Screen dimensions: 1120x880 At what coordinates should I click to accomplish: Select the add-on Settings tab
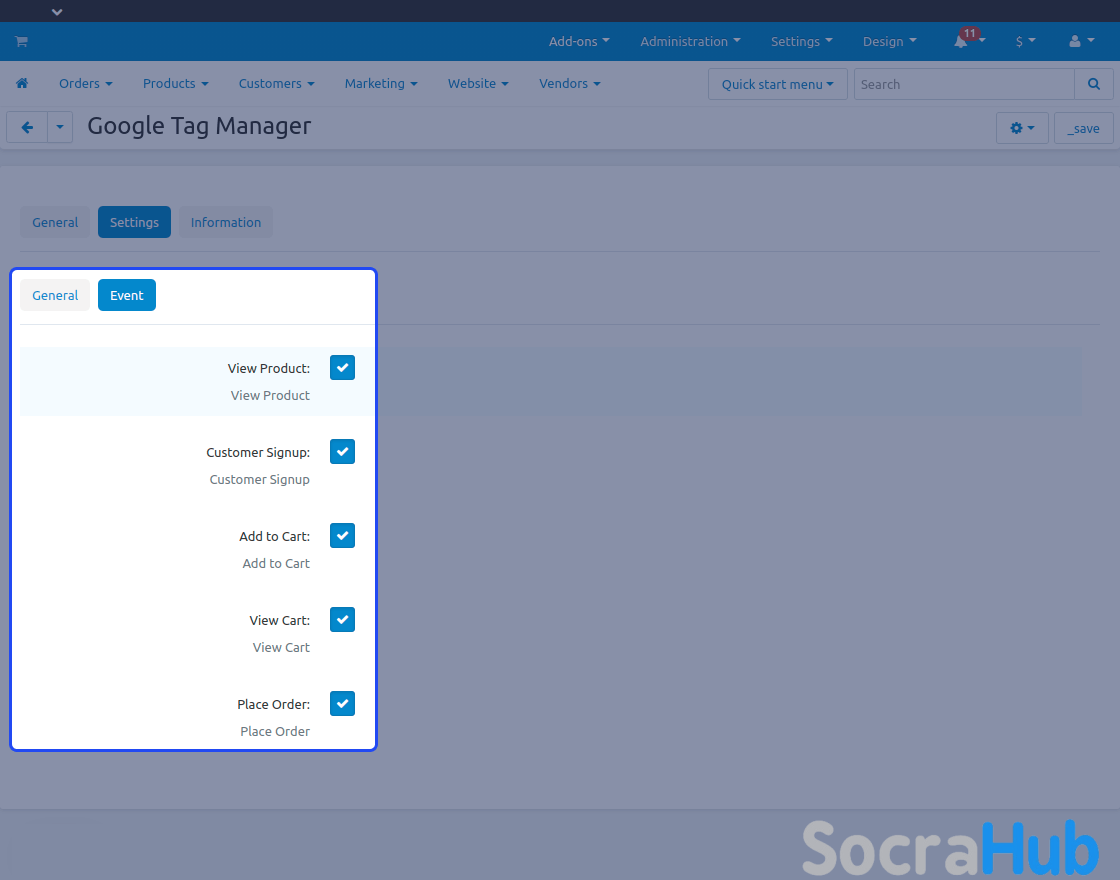[134, 222]
